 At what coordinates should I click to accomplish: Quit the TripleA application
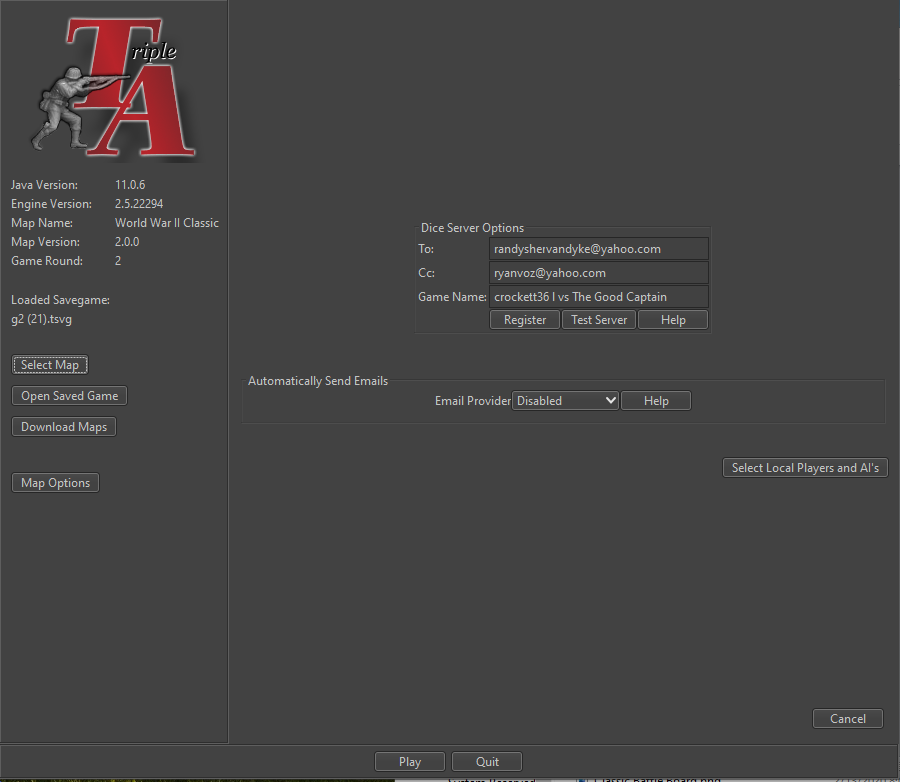tap(487, 762)
